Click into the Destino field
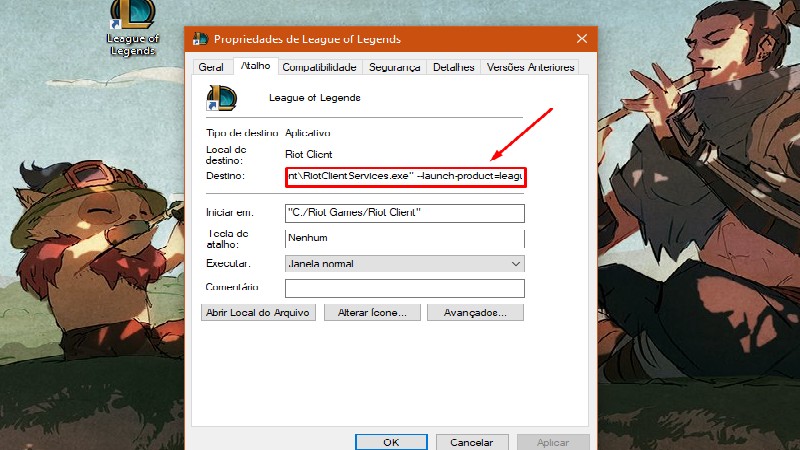The image size is (800, 450). tap(405, 177)
